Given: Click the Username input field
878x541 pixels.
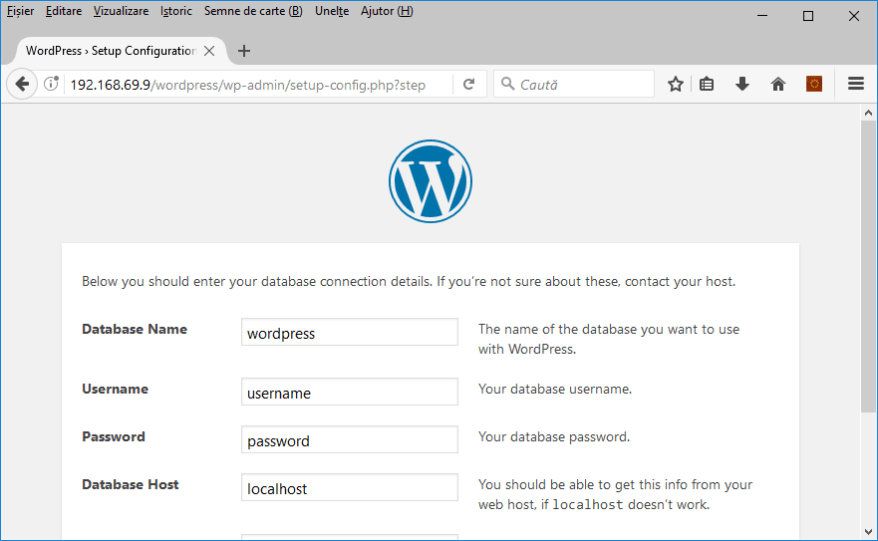Looking at the screenshot, I should pyautogui.click(x=349, y=393).
